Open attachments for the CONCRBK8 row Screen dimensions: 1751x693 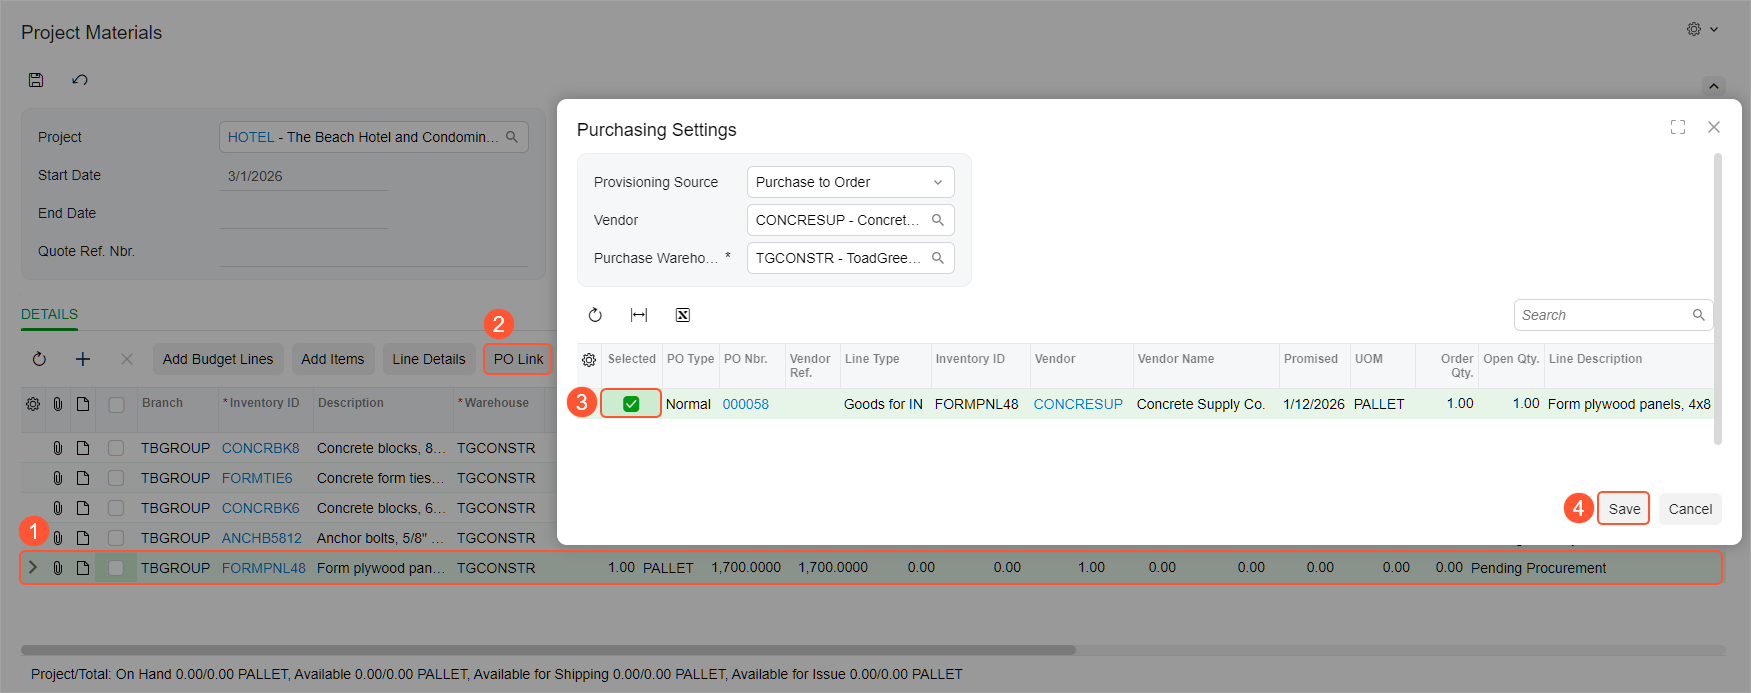pos(58,448)
